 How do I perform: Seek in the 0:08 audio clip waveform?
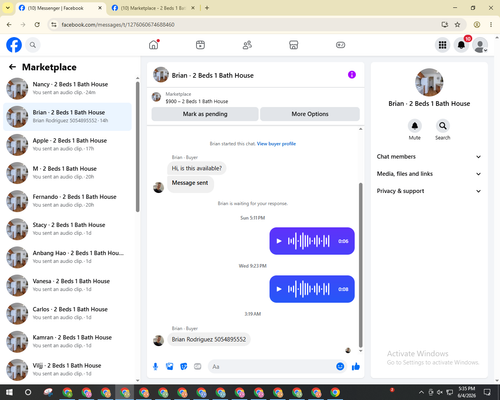tap(309, 289)
